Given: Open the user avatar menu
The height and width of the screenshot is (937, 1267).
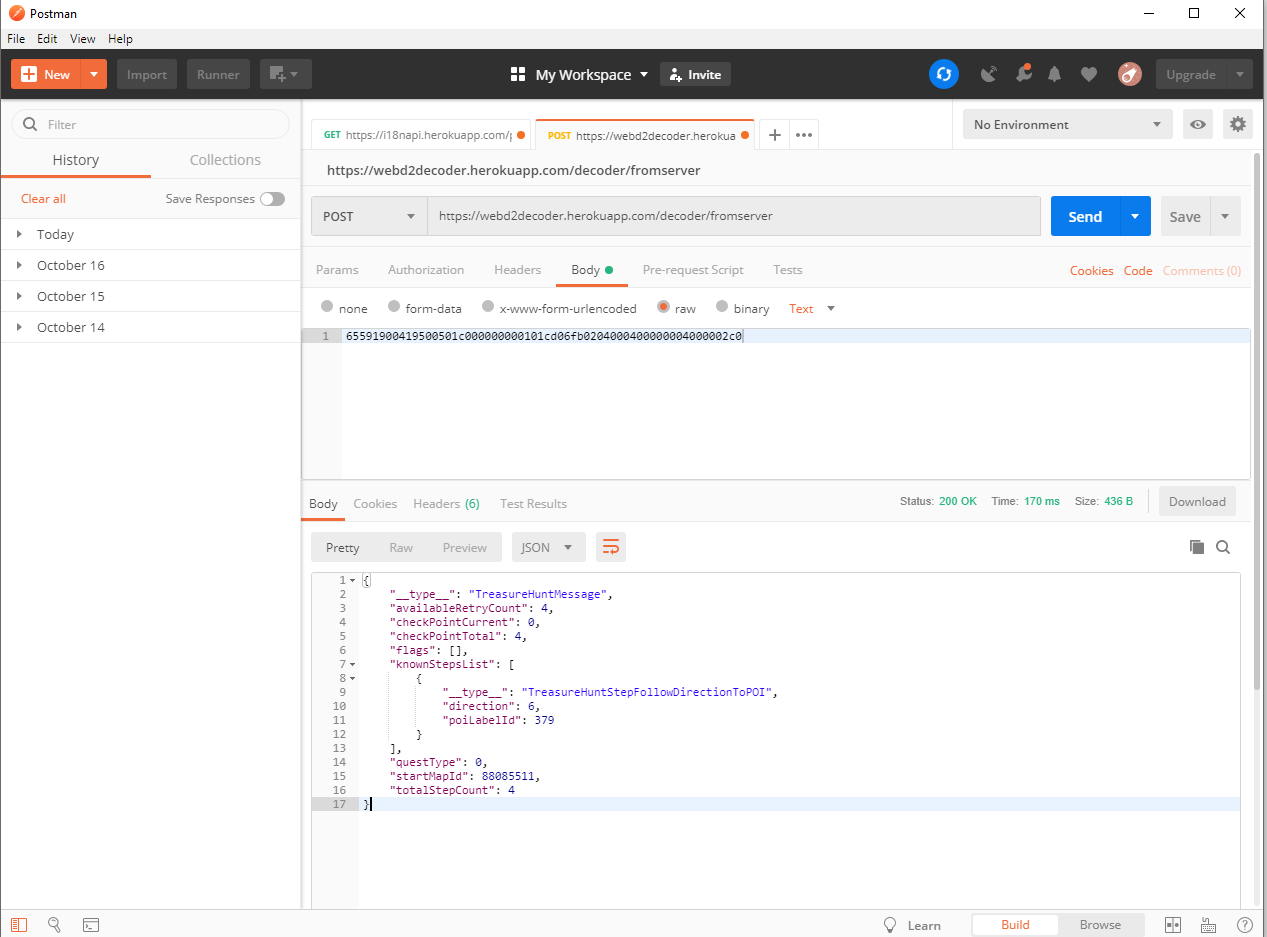Looking at the screenshot, I should point(1130,74).
